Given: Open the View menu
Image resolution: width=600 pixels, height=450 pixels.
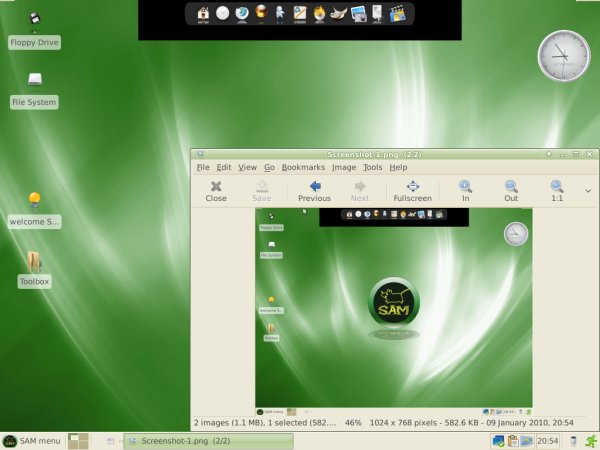Looking at the screenshot, I should pyautogui.click(x=248, y=167).
